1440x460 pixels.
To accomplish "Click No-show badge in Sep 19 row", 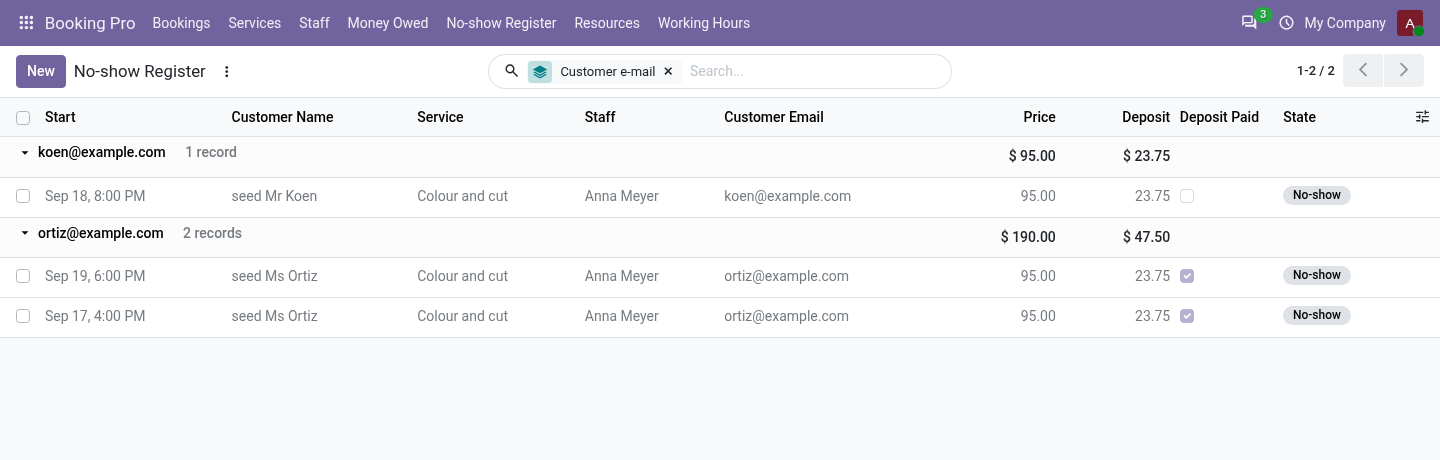I will tap(1316, 275).
